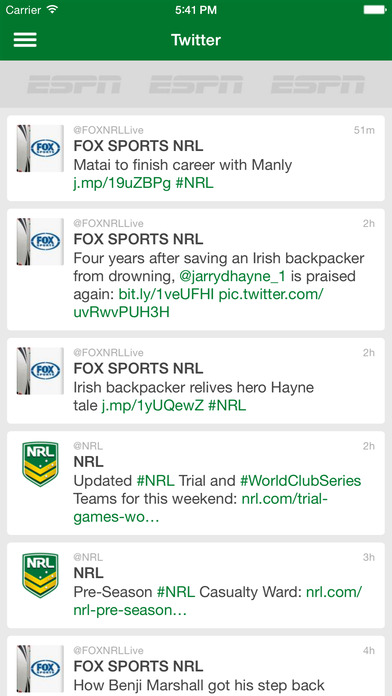This screenshot has width=392, height=696.
Task: Open the nrl.com/nrl-pre-season link
Action: (x=218, y=601)
